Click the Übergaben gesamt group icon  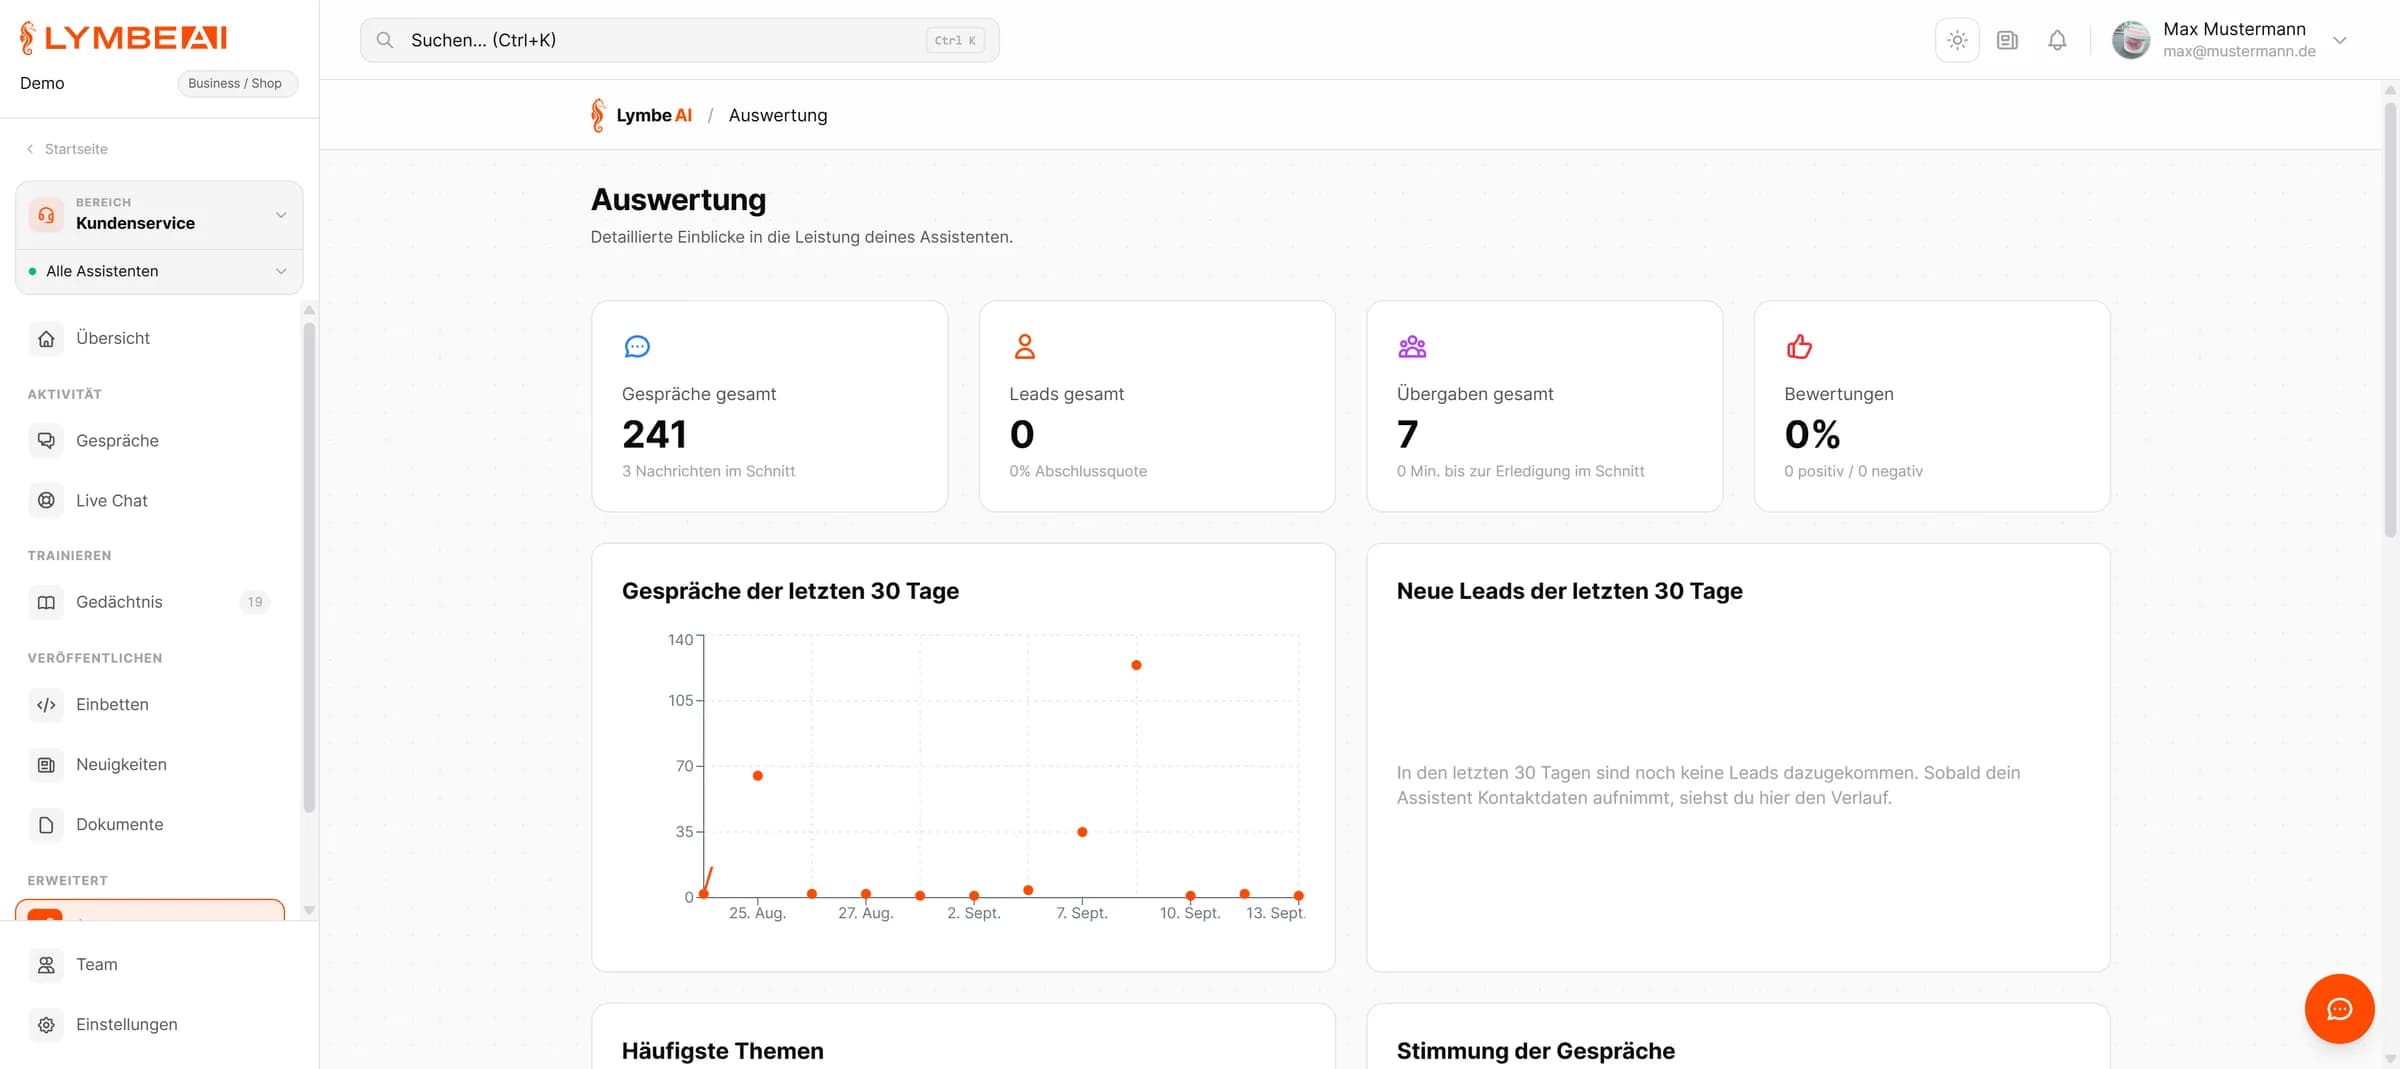click(1412, 347)
